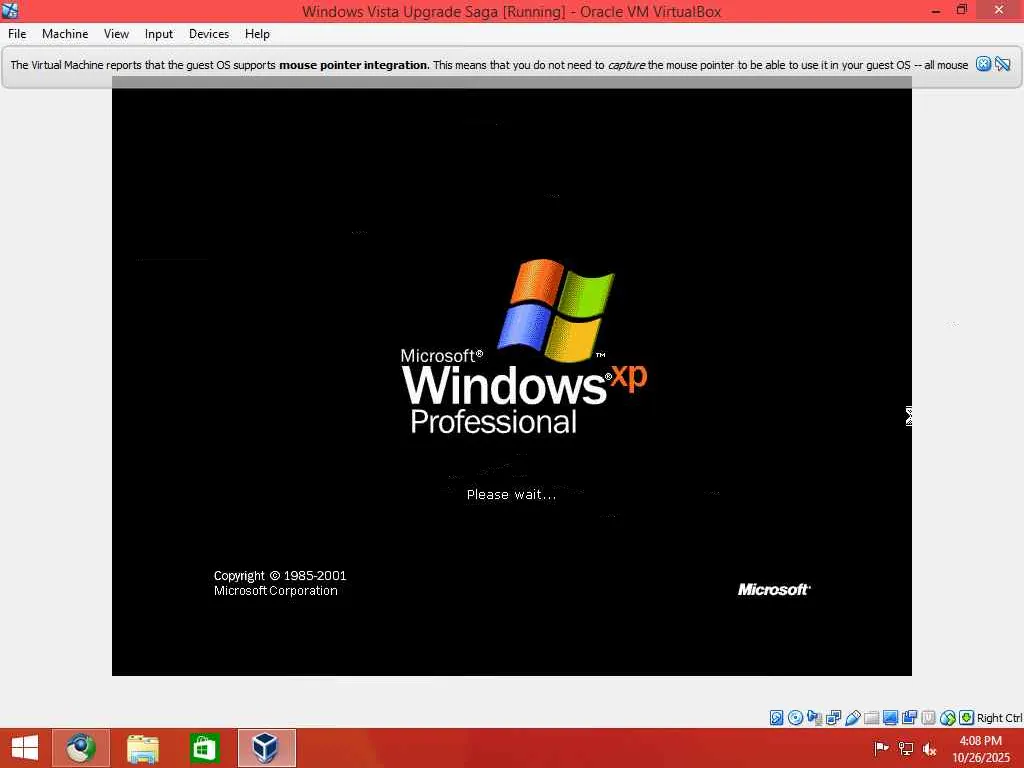Image resolution: width=1024 pixels, height=768 pixels.
Task: Open the File menu
Action: coord(17,34)
